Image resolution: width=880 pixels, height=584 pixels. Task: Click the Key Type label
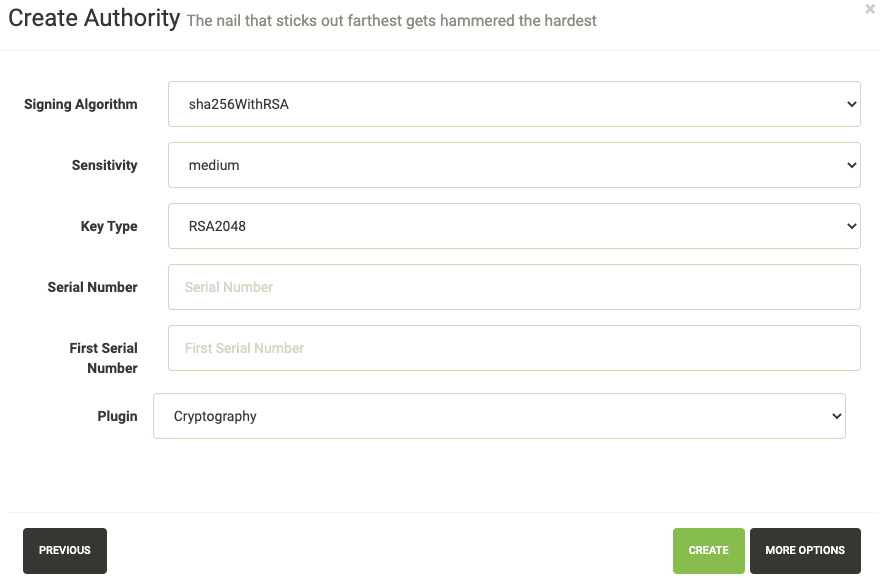pyautogui.click(x=109, y=226)
